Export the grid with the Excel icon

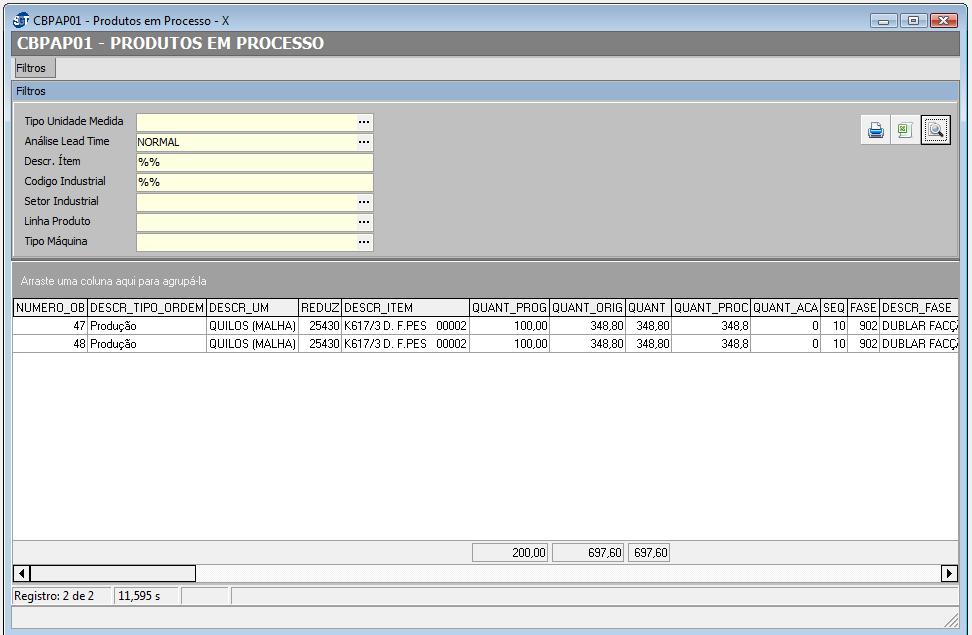pos(905,131)
